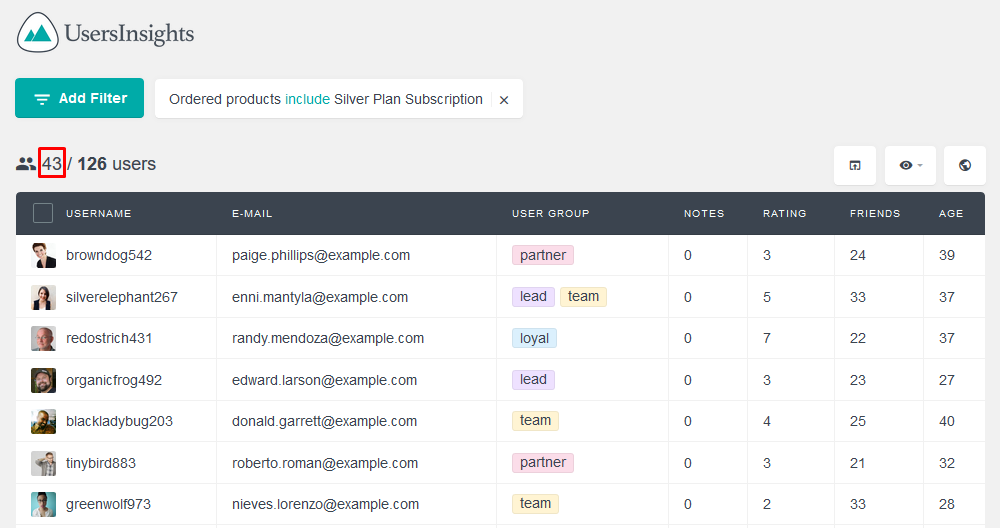The image size is (1000, 528).
Task: Open the tinybird883 user profile
Action: point(101,463)
